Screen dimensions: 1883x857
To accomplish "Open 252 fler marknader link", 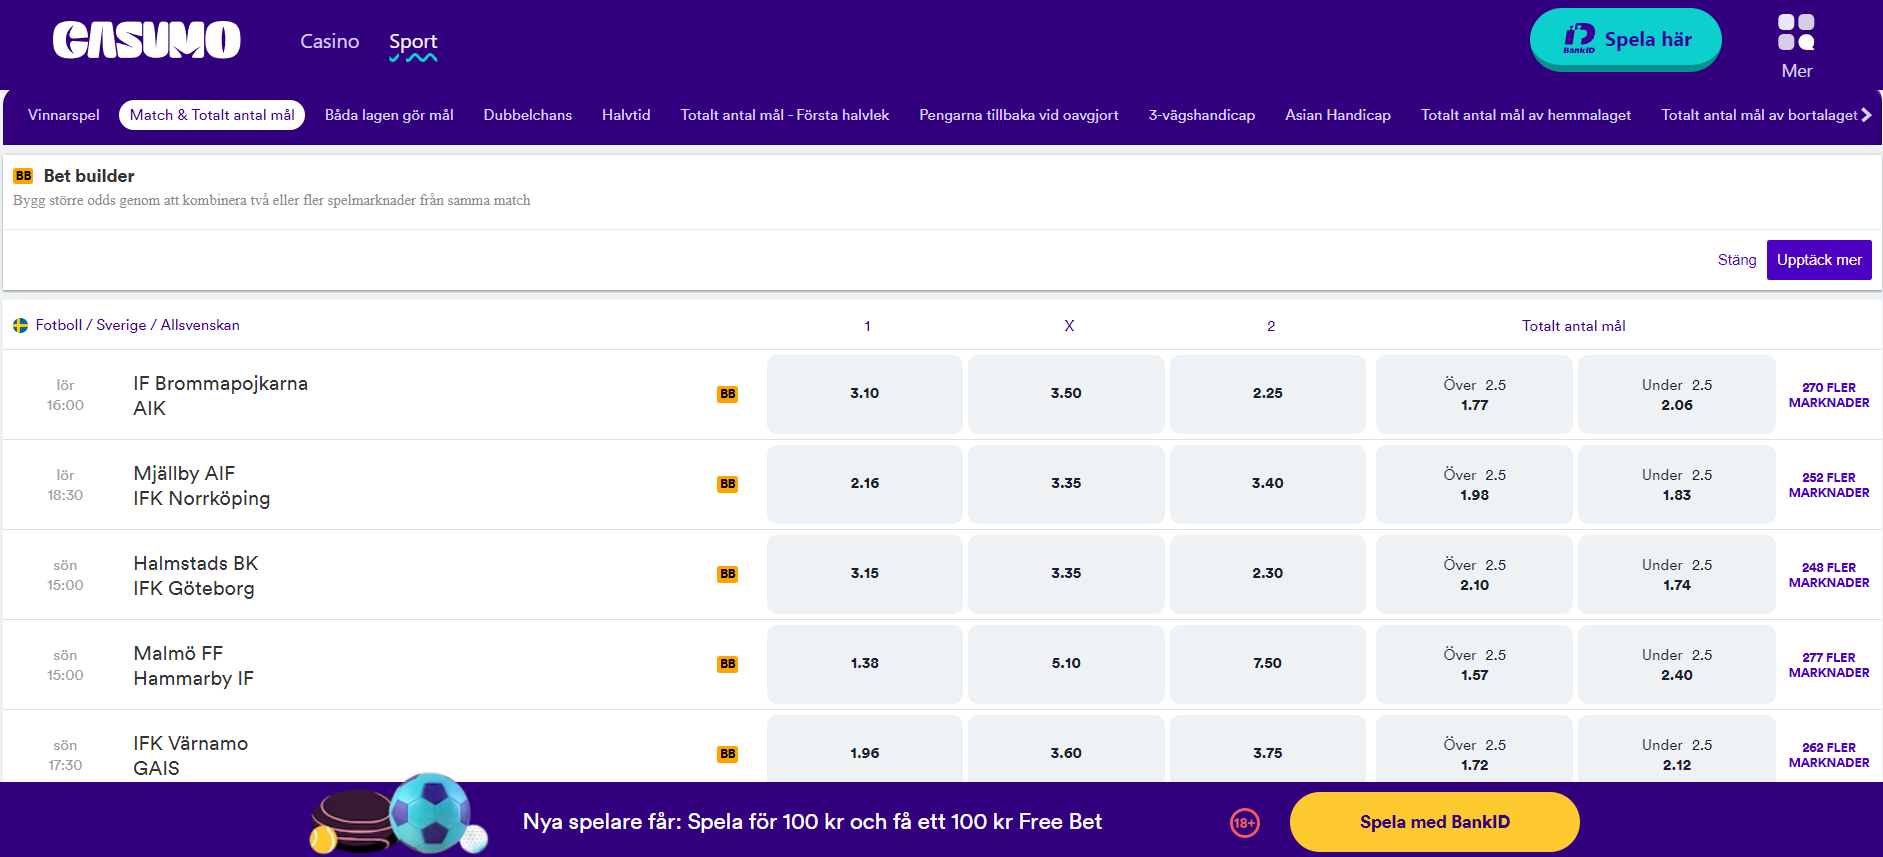I will coord(1829,485).
